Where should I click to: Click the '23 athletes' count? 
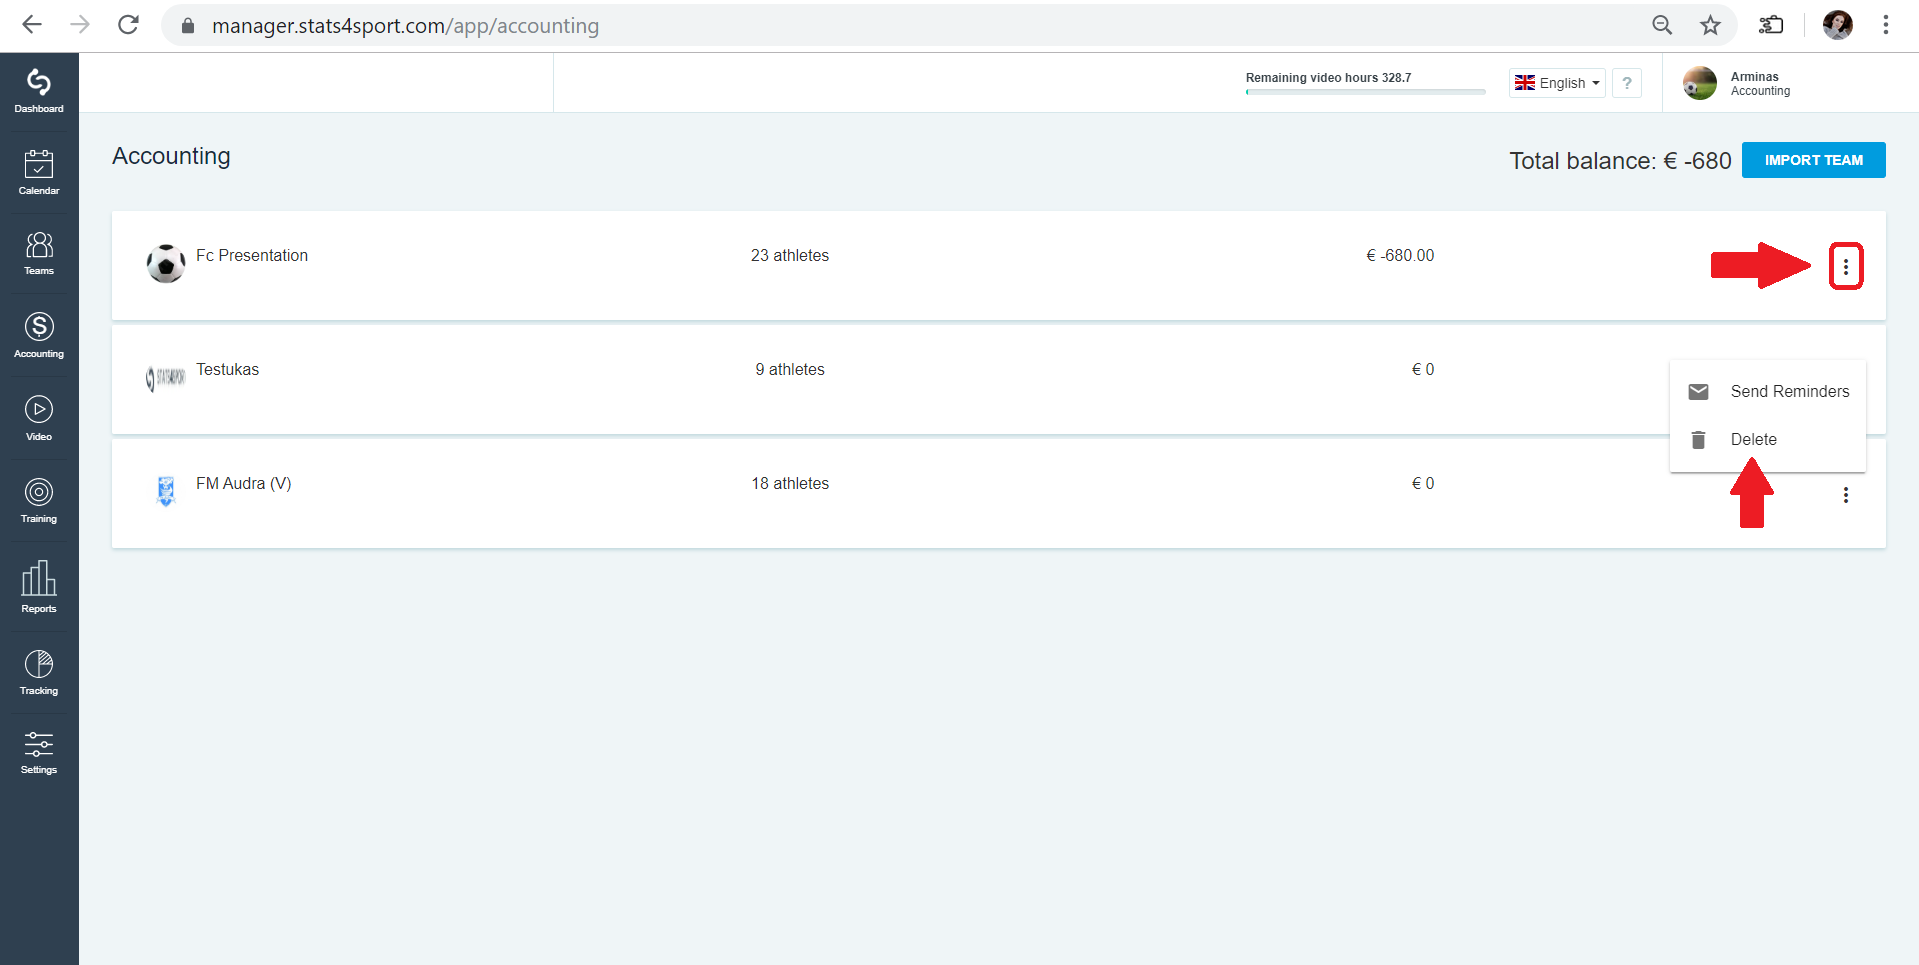pyautogui.click(x=790, y=255)
